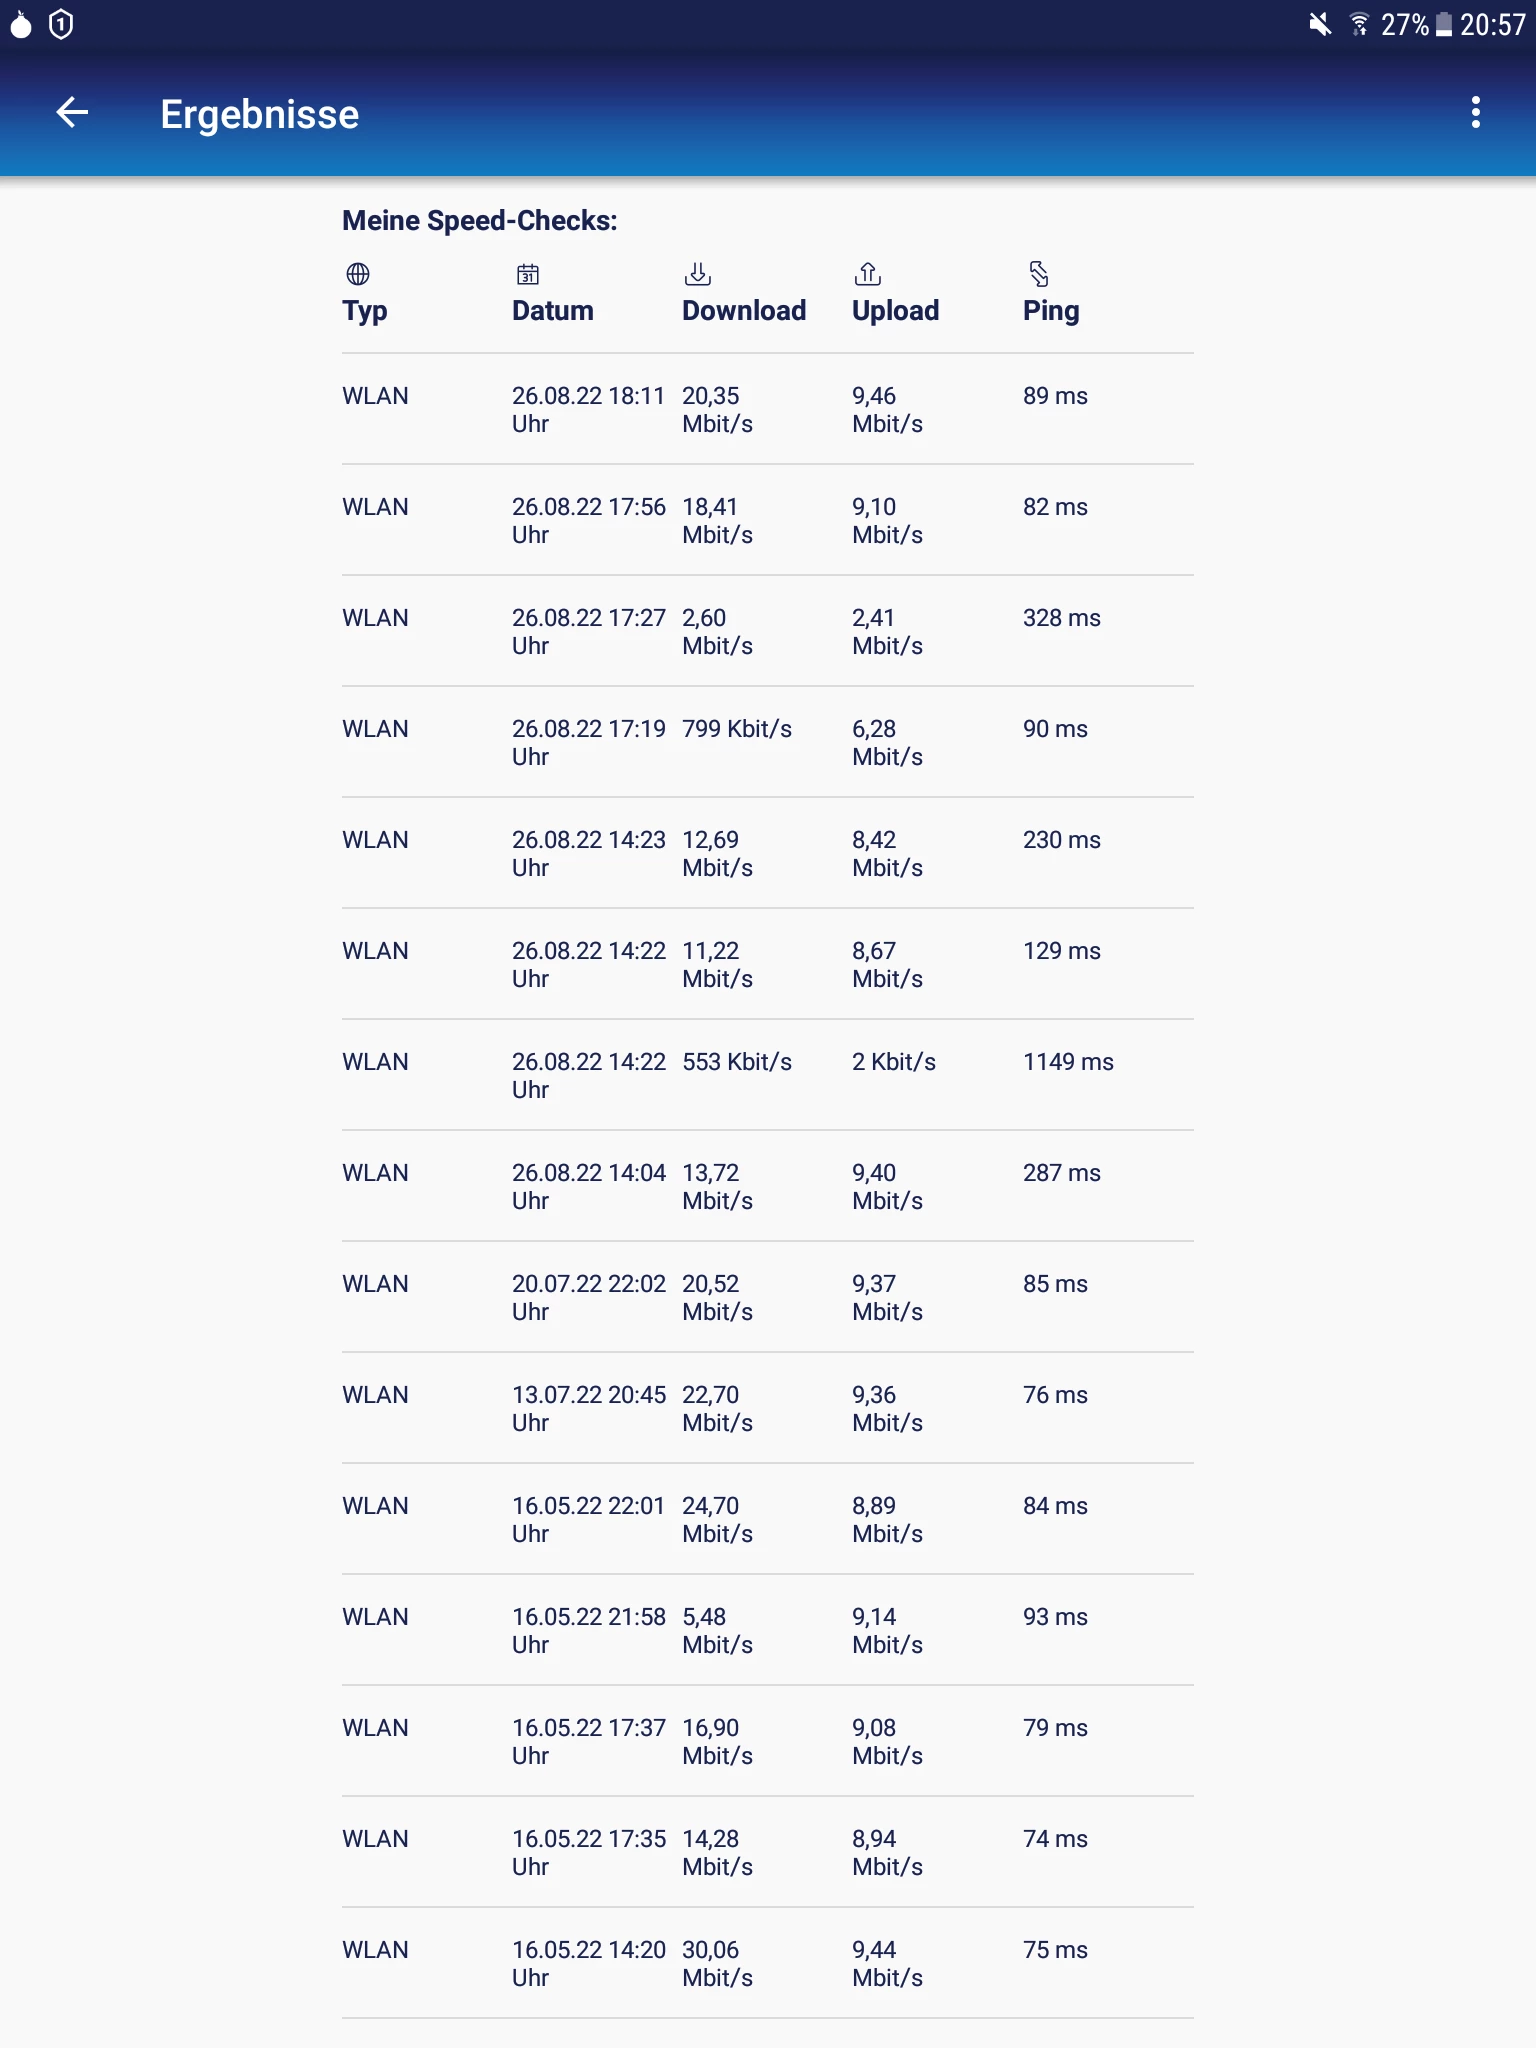Tap the ping icon above Ping

pos(1039,274)
